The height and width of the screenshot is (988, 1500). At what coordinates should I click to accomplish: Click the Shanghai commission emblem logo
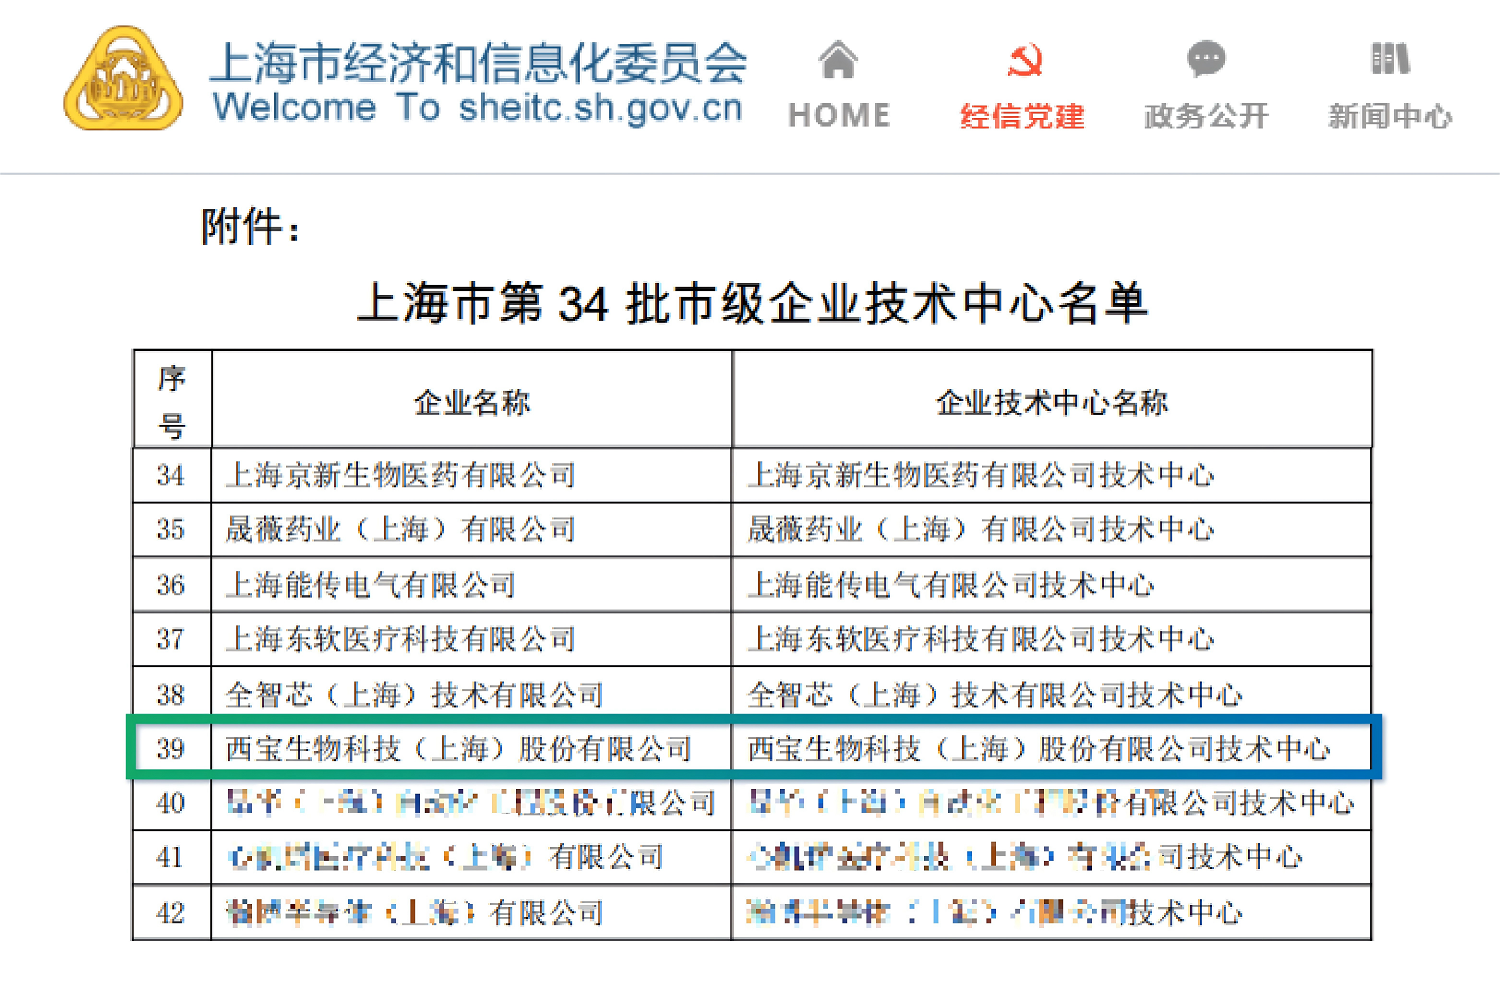(x=123, y=79)
